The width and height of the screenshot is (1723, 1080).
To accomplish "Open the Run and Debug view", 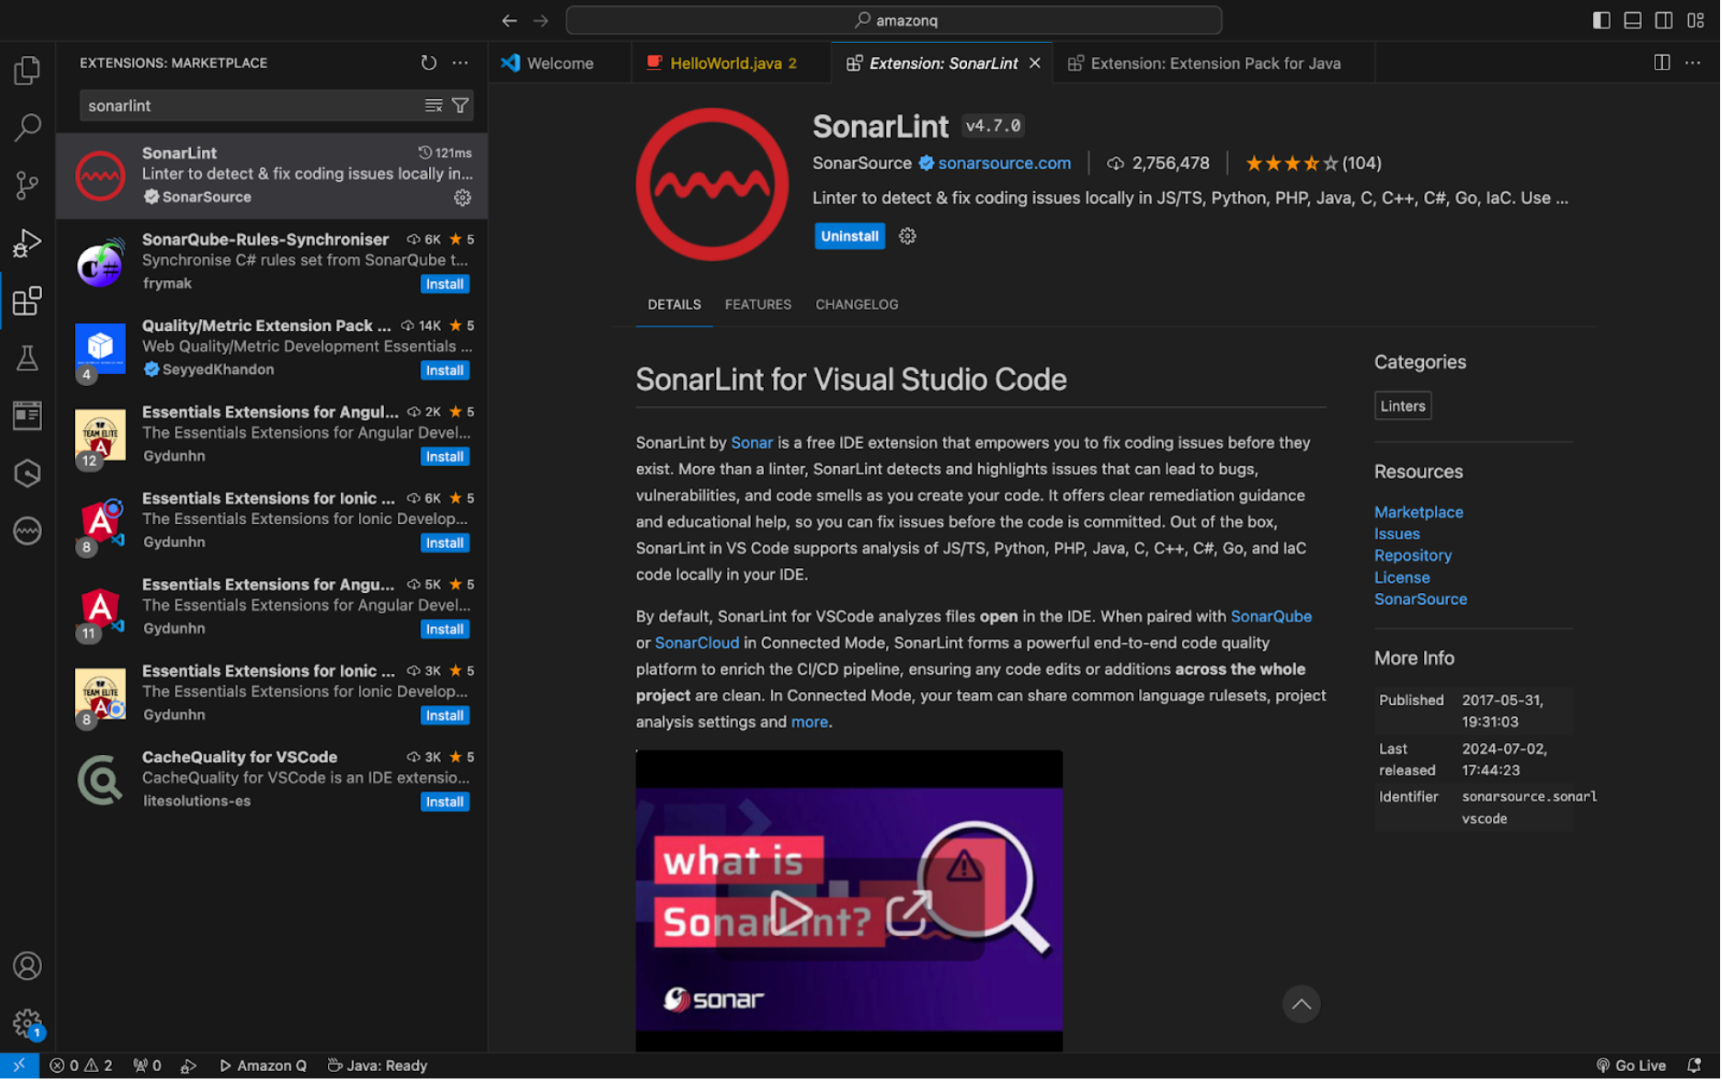I will 27,242.
